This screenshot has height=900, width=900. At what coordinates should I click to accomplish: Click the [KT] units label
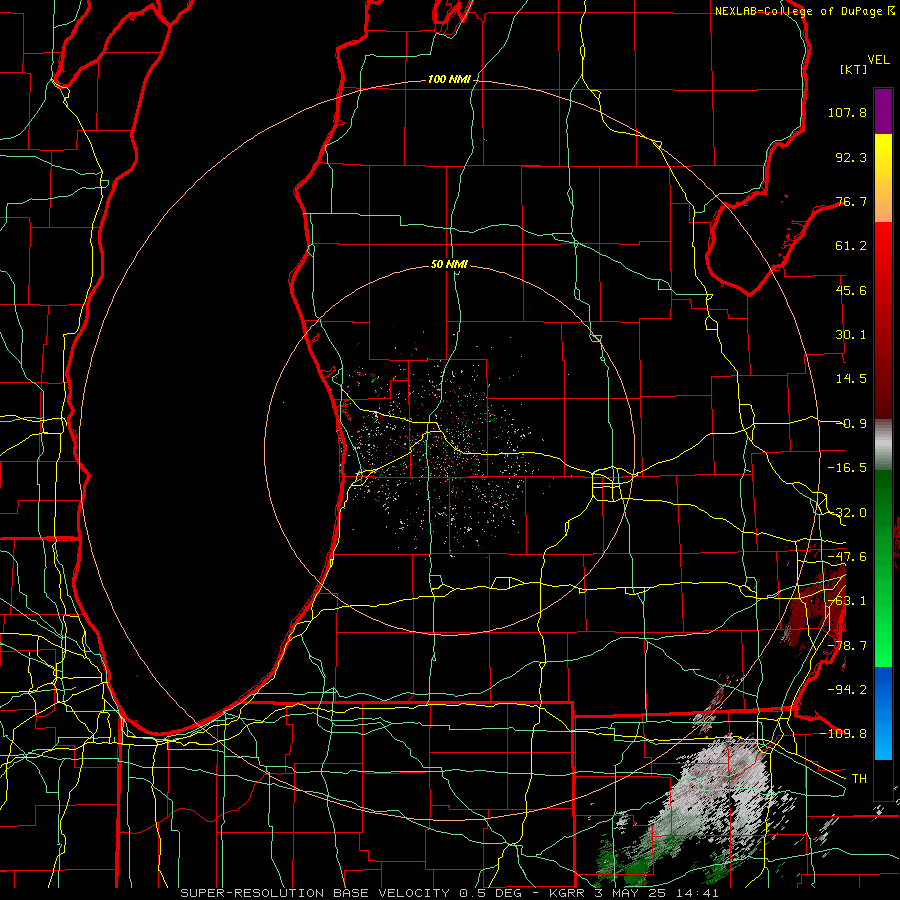pyautogui.click(x=853, y=69)
